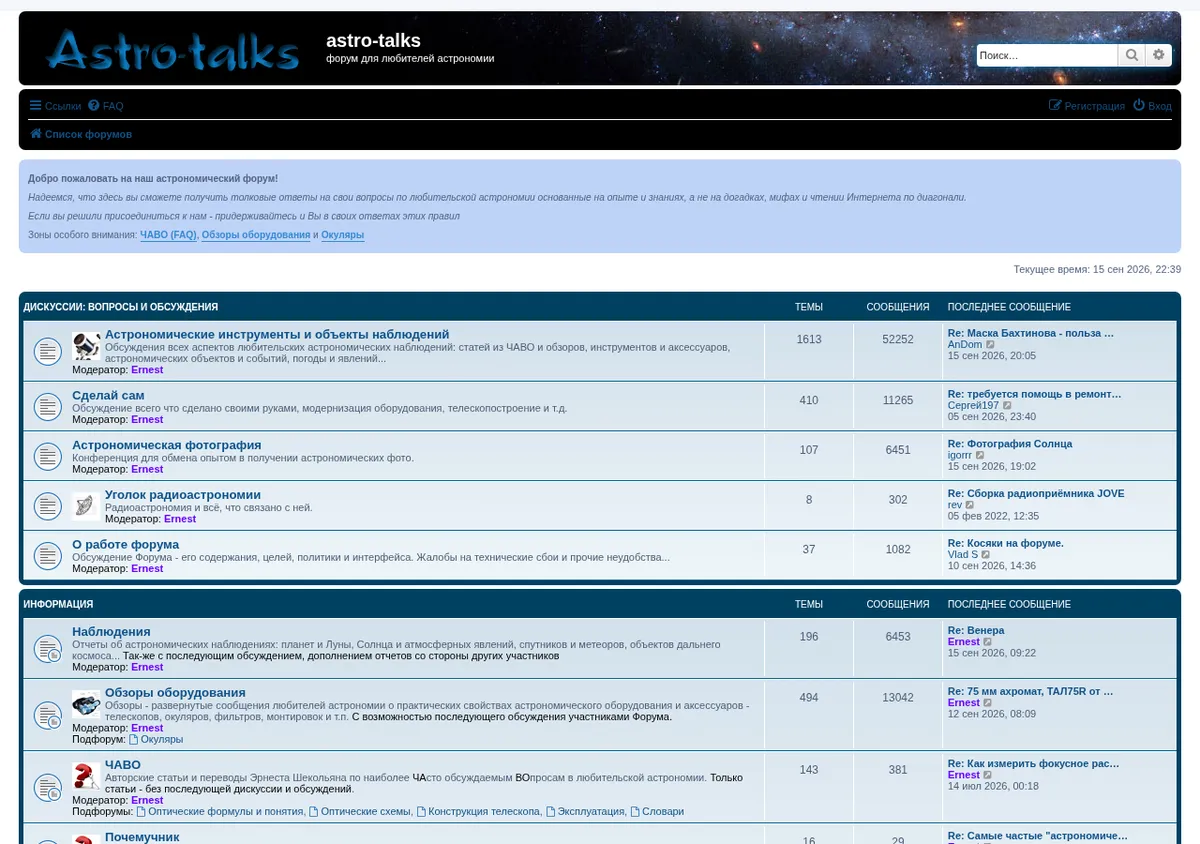The height and width of the screenshot is (844, 1200).
Task: Open the Регистрация link
Action: coord(1087,106)
